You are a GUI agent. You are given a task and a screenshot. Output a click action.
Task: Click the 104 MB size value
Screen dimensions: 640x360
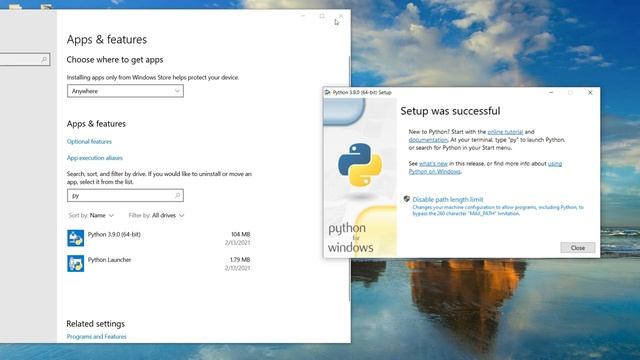(240, 234)
